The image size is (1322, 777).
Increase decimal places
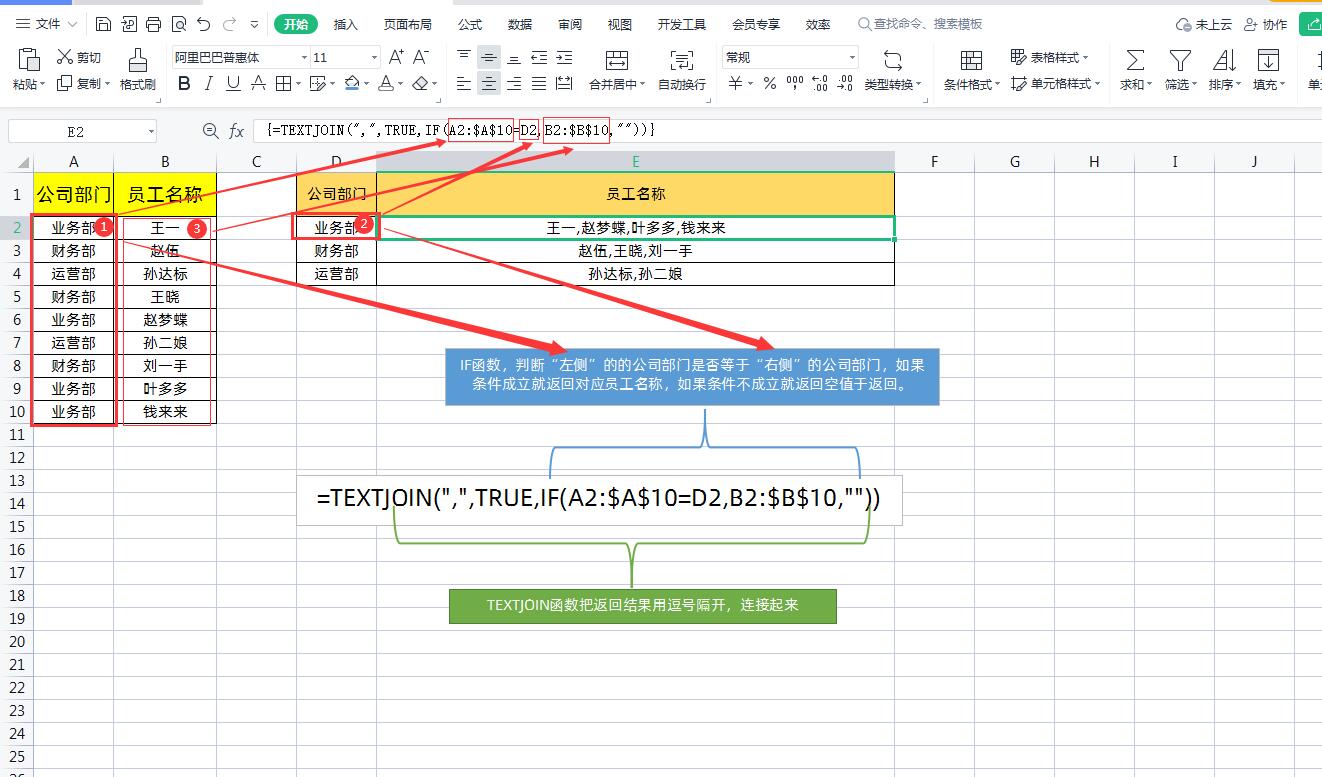(820, 84)
